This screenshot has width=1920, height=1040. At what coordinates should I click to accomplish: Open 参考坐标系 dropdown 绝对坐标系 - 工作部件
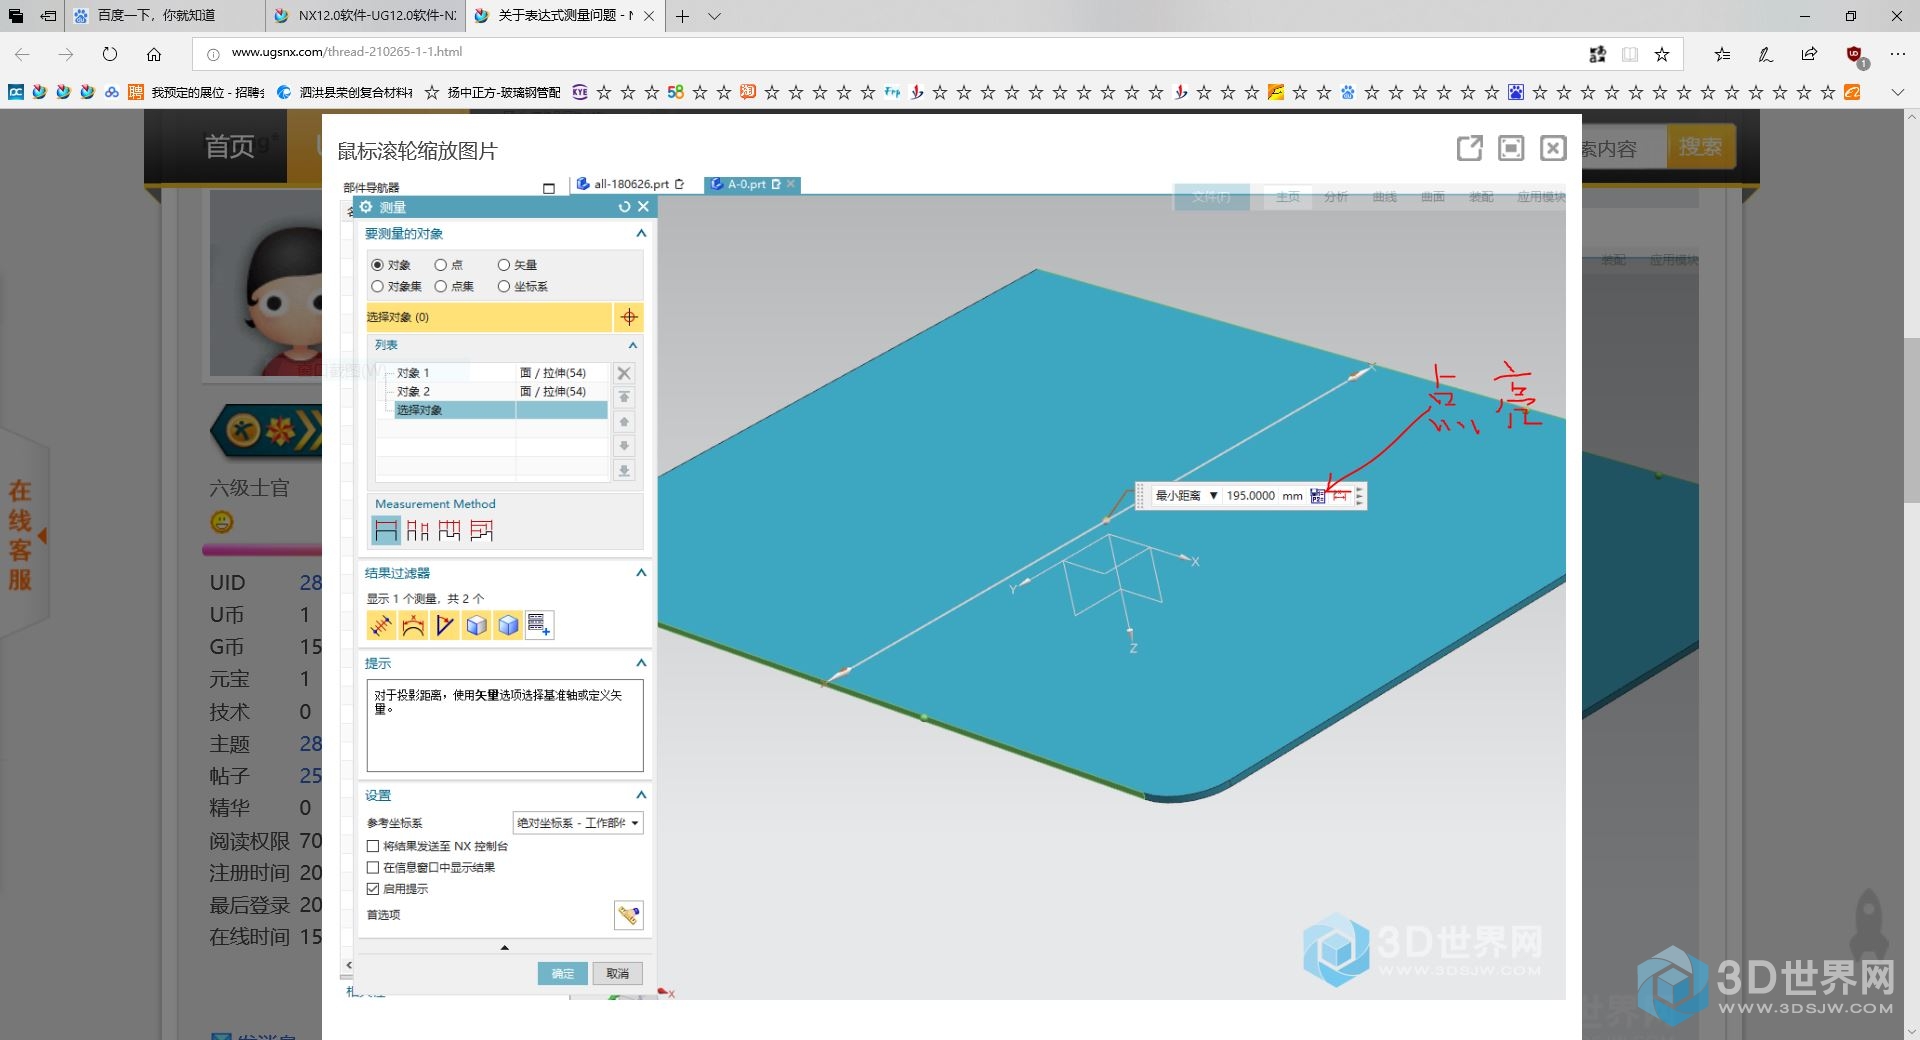click(x=578, y=823)
